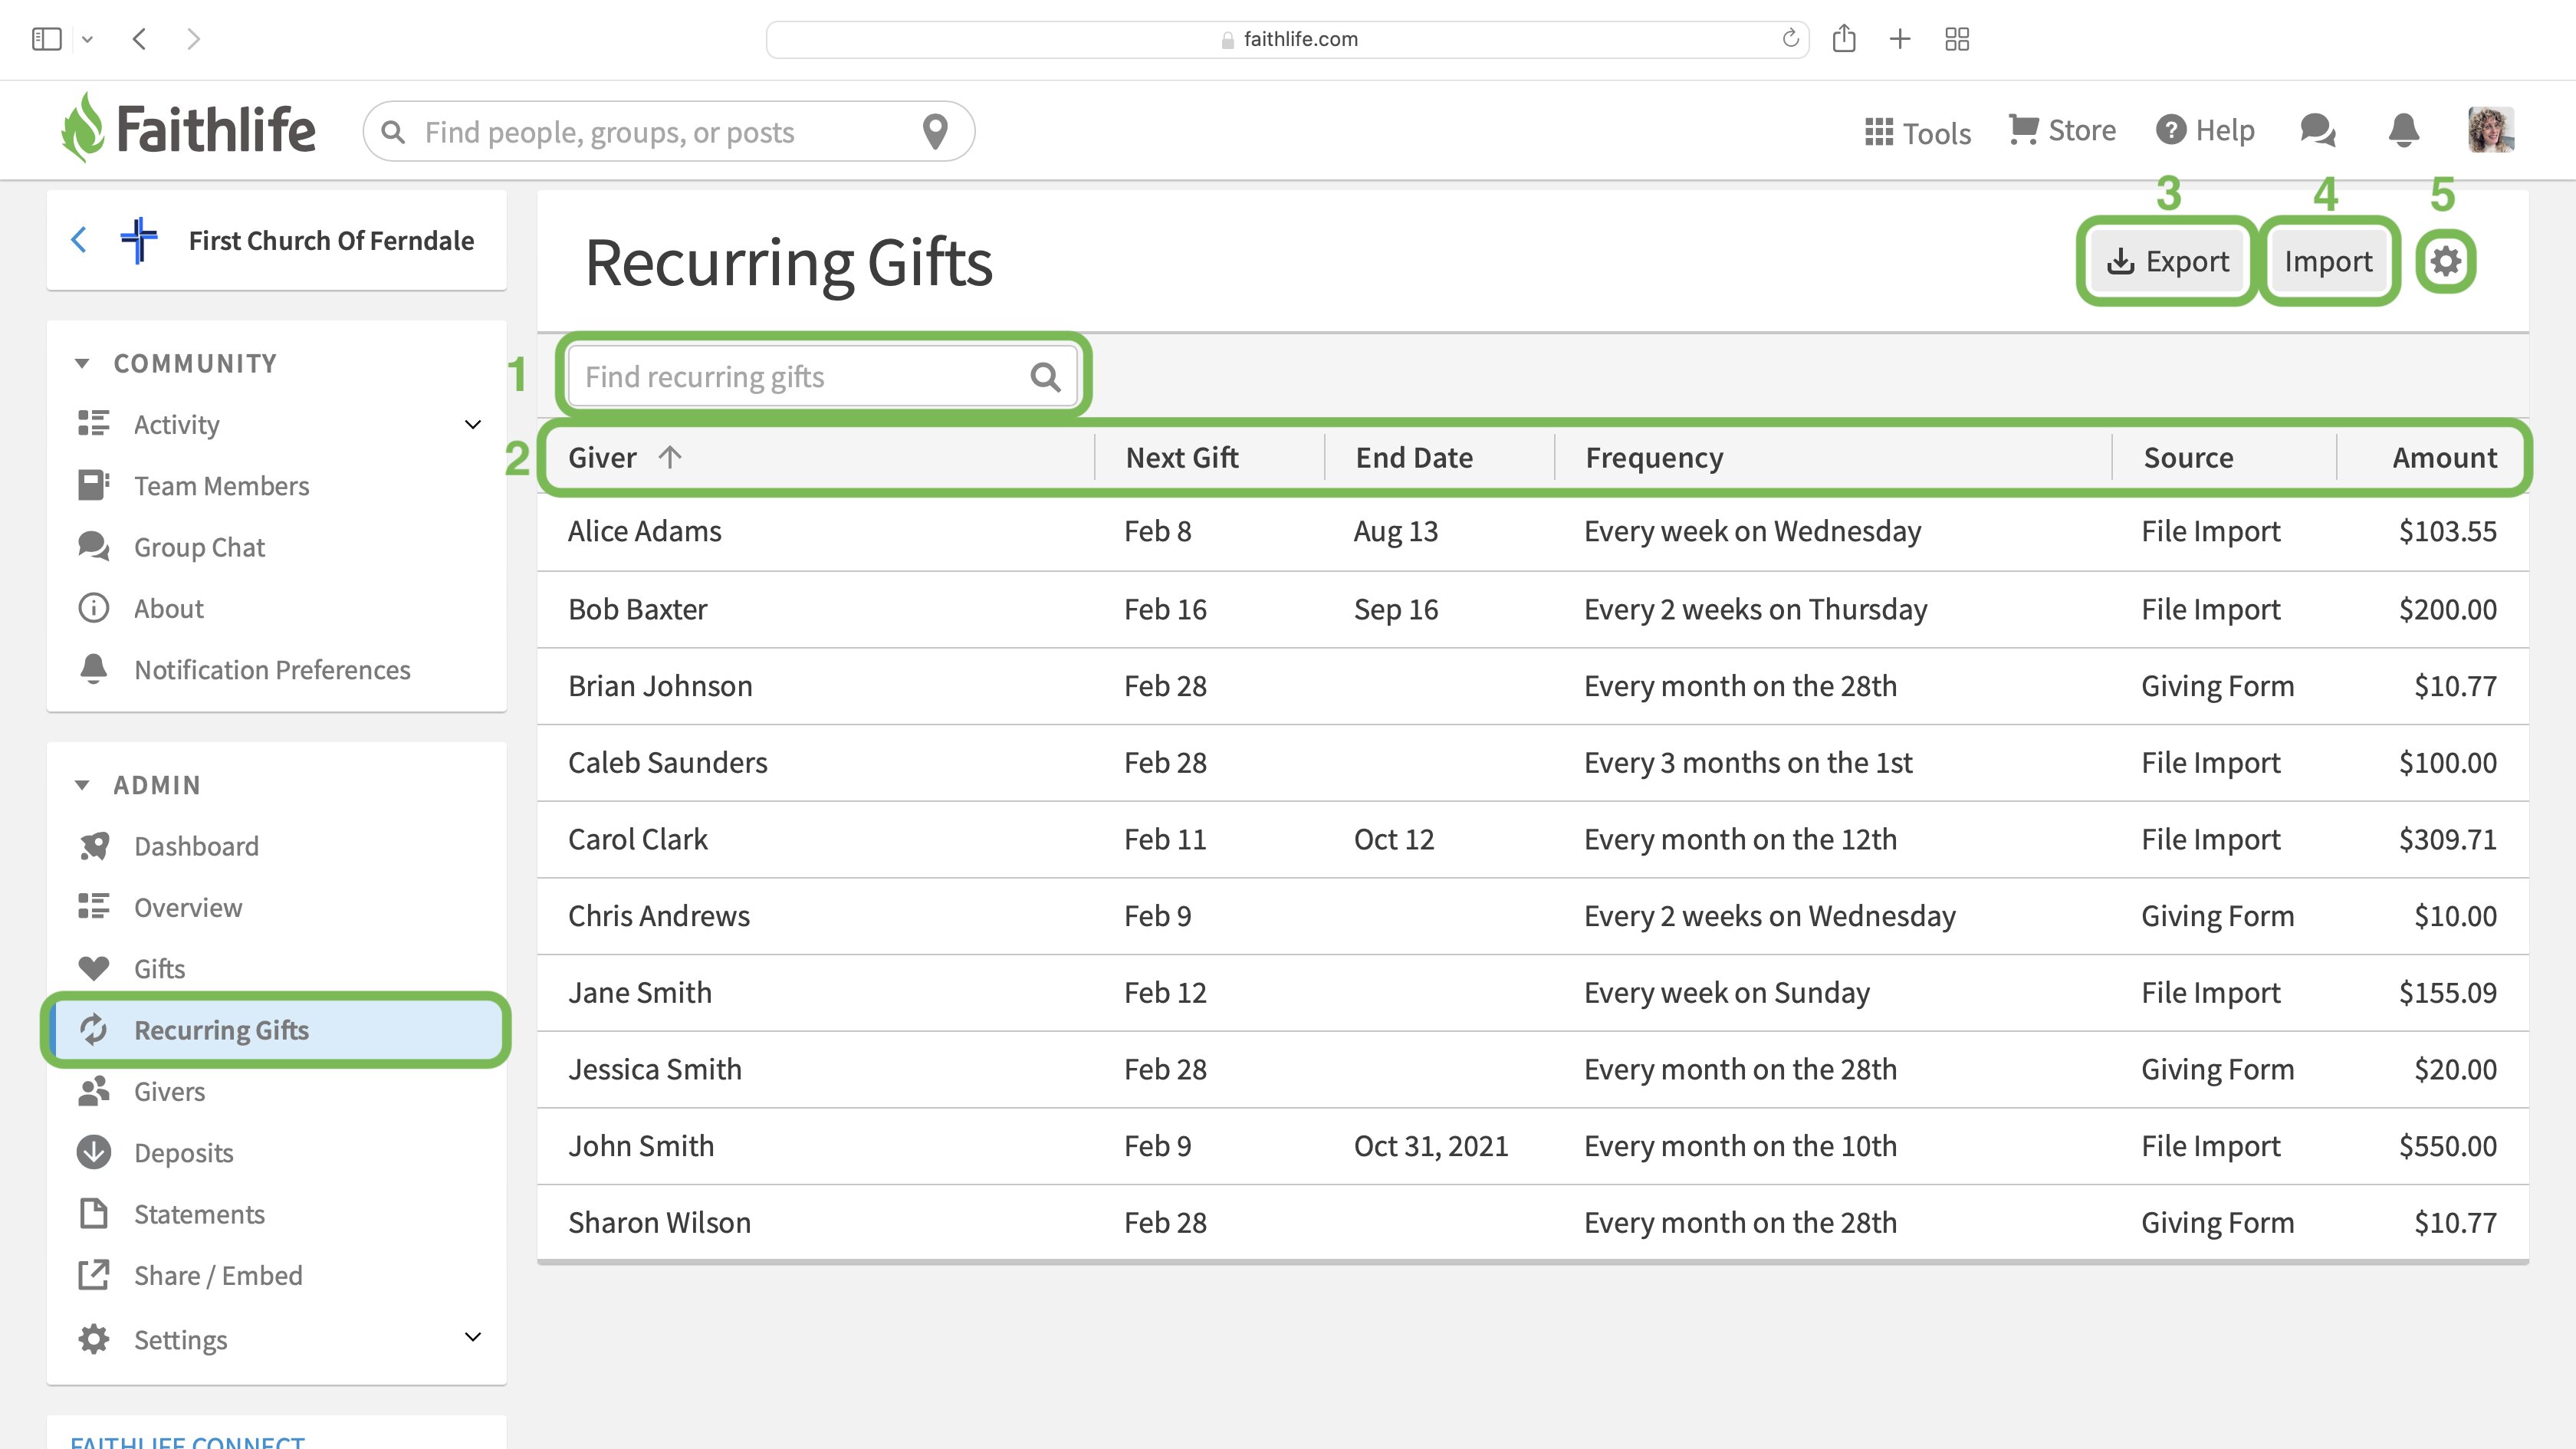Image resolution: width=2576 pixels, height=1449 pixels.
Task: Click the Safari share icon
Action: pyautogui.click(x=1844, y=39)
